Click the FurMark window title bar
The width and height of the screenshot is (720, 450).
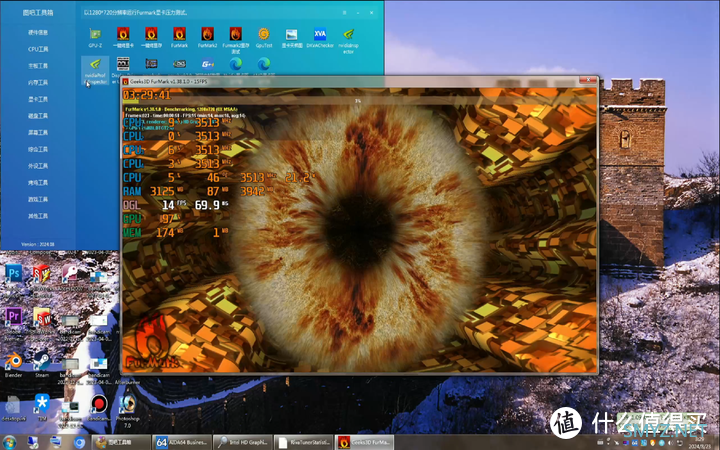coord(360,81)
